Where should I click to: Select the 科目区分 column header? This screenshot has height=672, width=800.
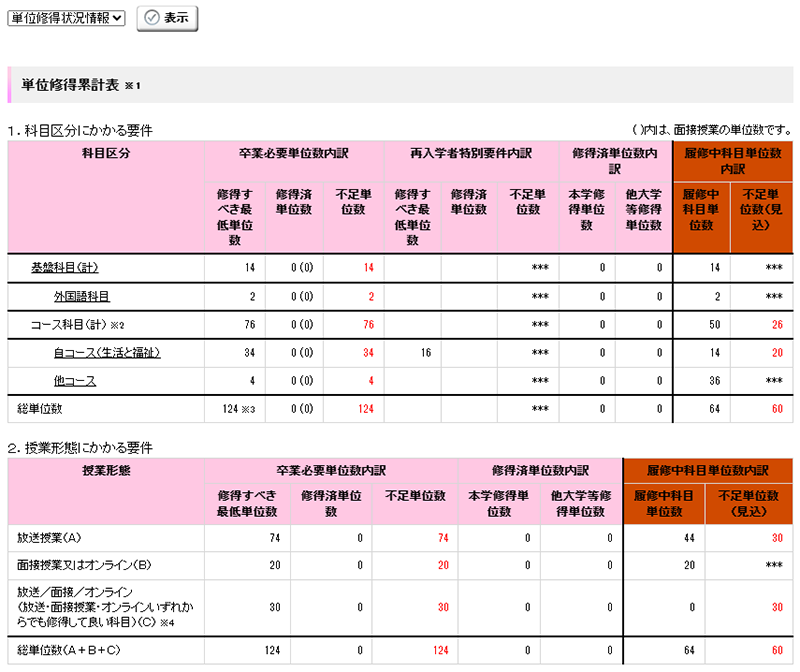[x=105, y=154]
